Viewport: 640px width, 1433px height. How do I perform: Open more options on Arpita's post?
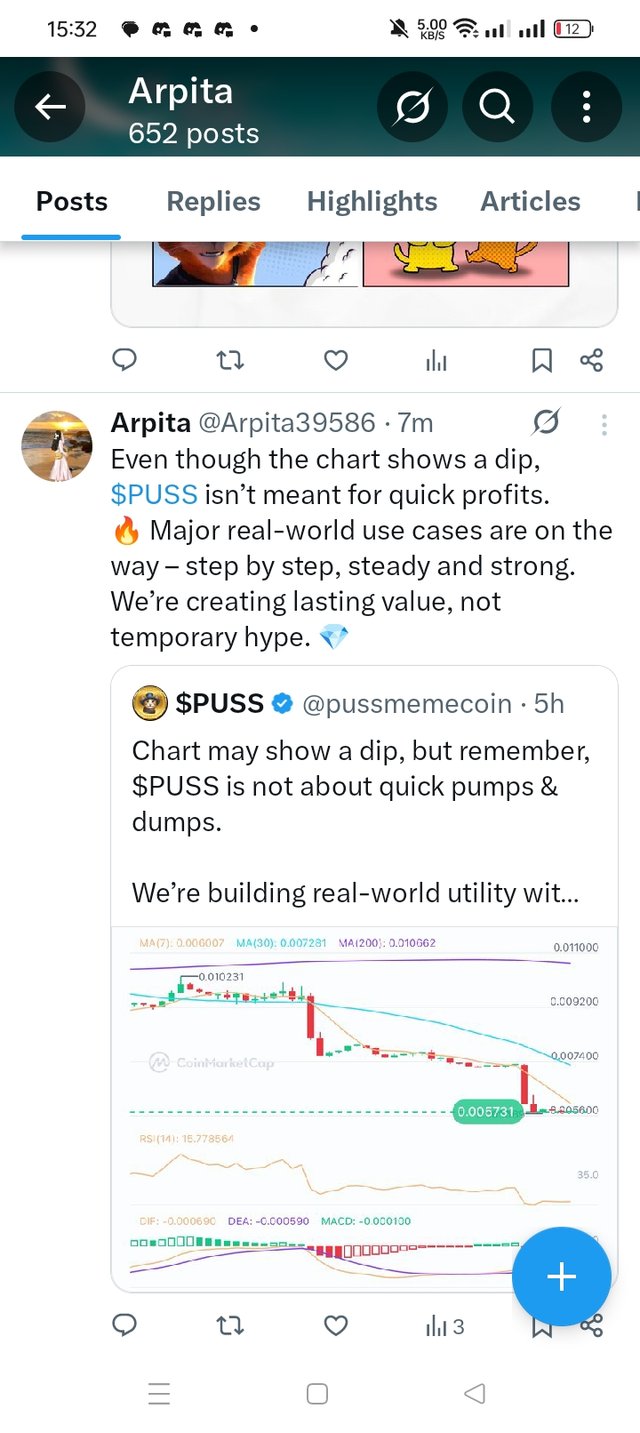coord(604,425)
